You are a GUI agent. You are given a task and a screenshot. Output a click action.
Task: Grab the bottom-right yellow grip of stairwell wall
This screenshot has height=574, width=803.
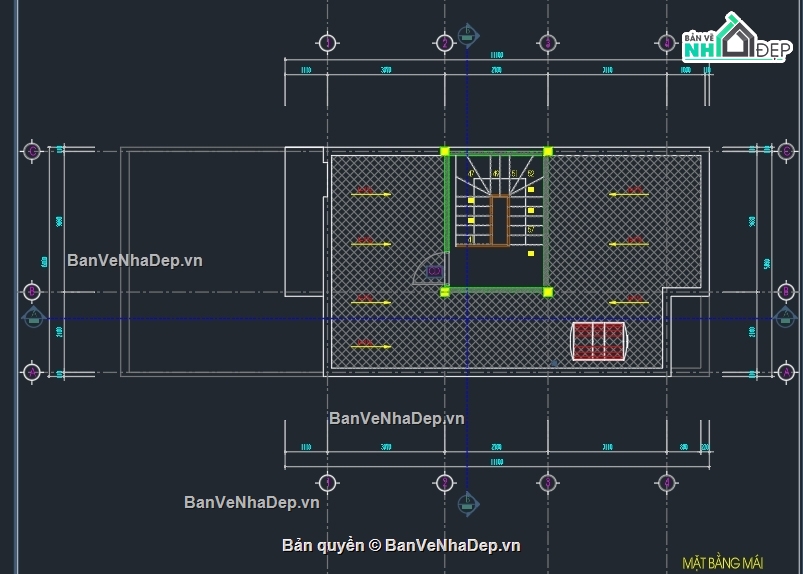(x=548, y=291)
